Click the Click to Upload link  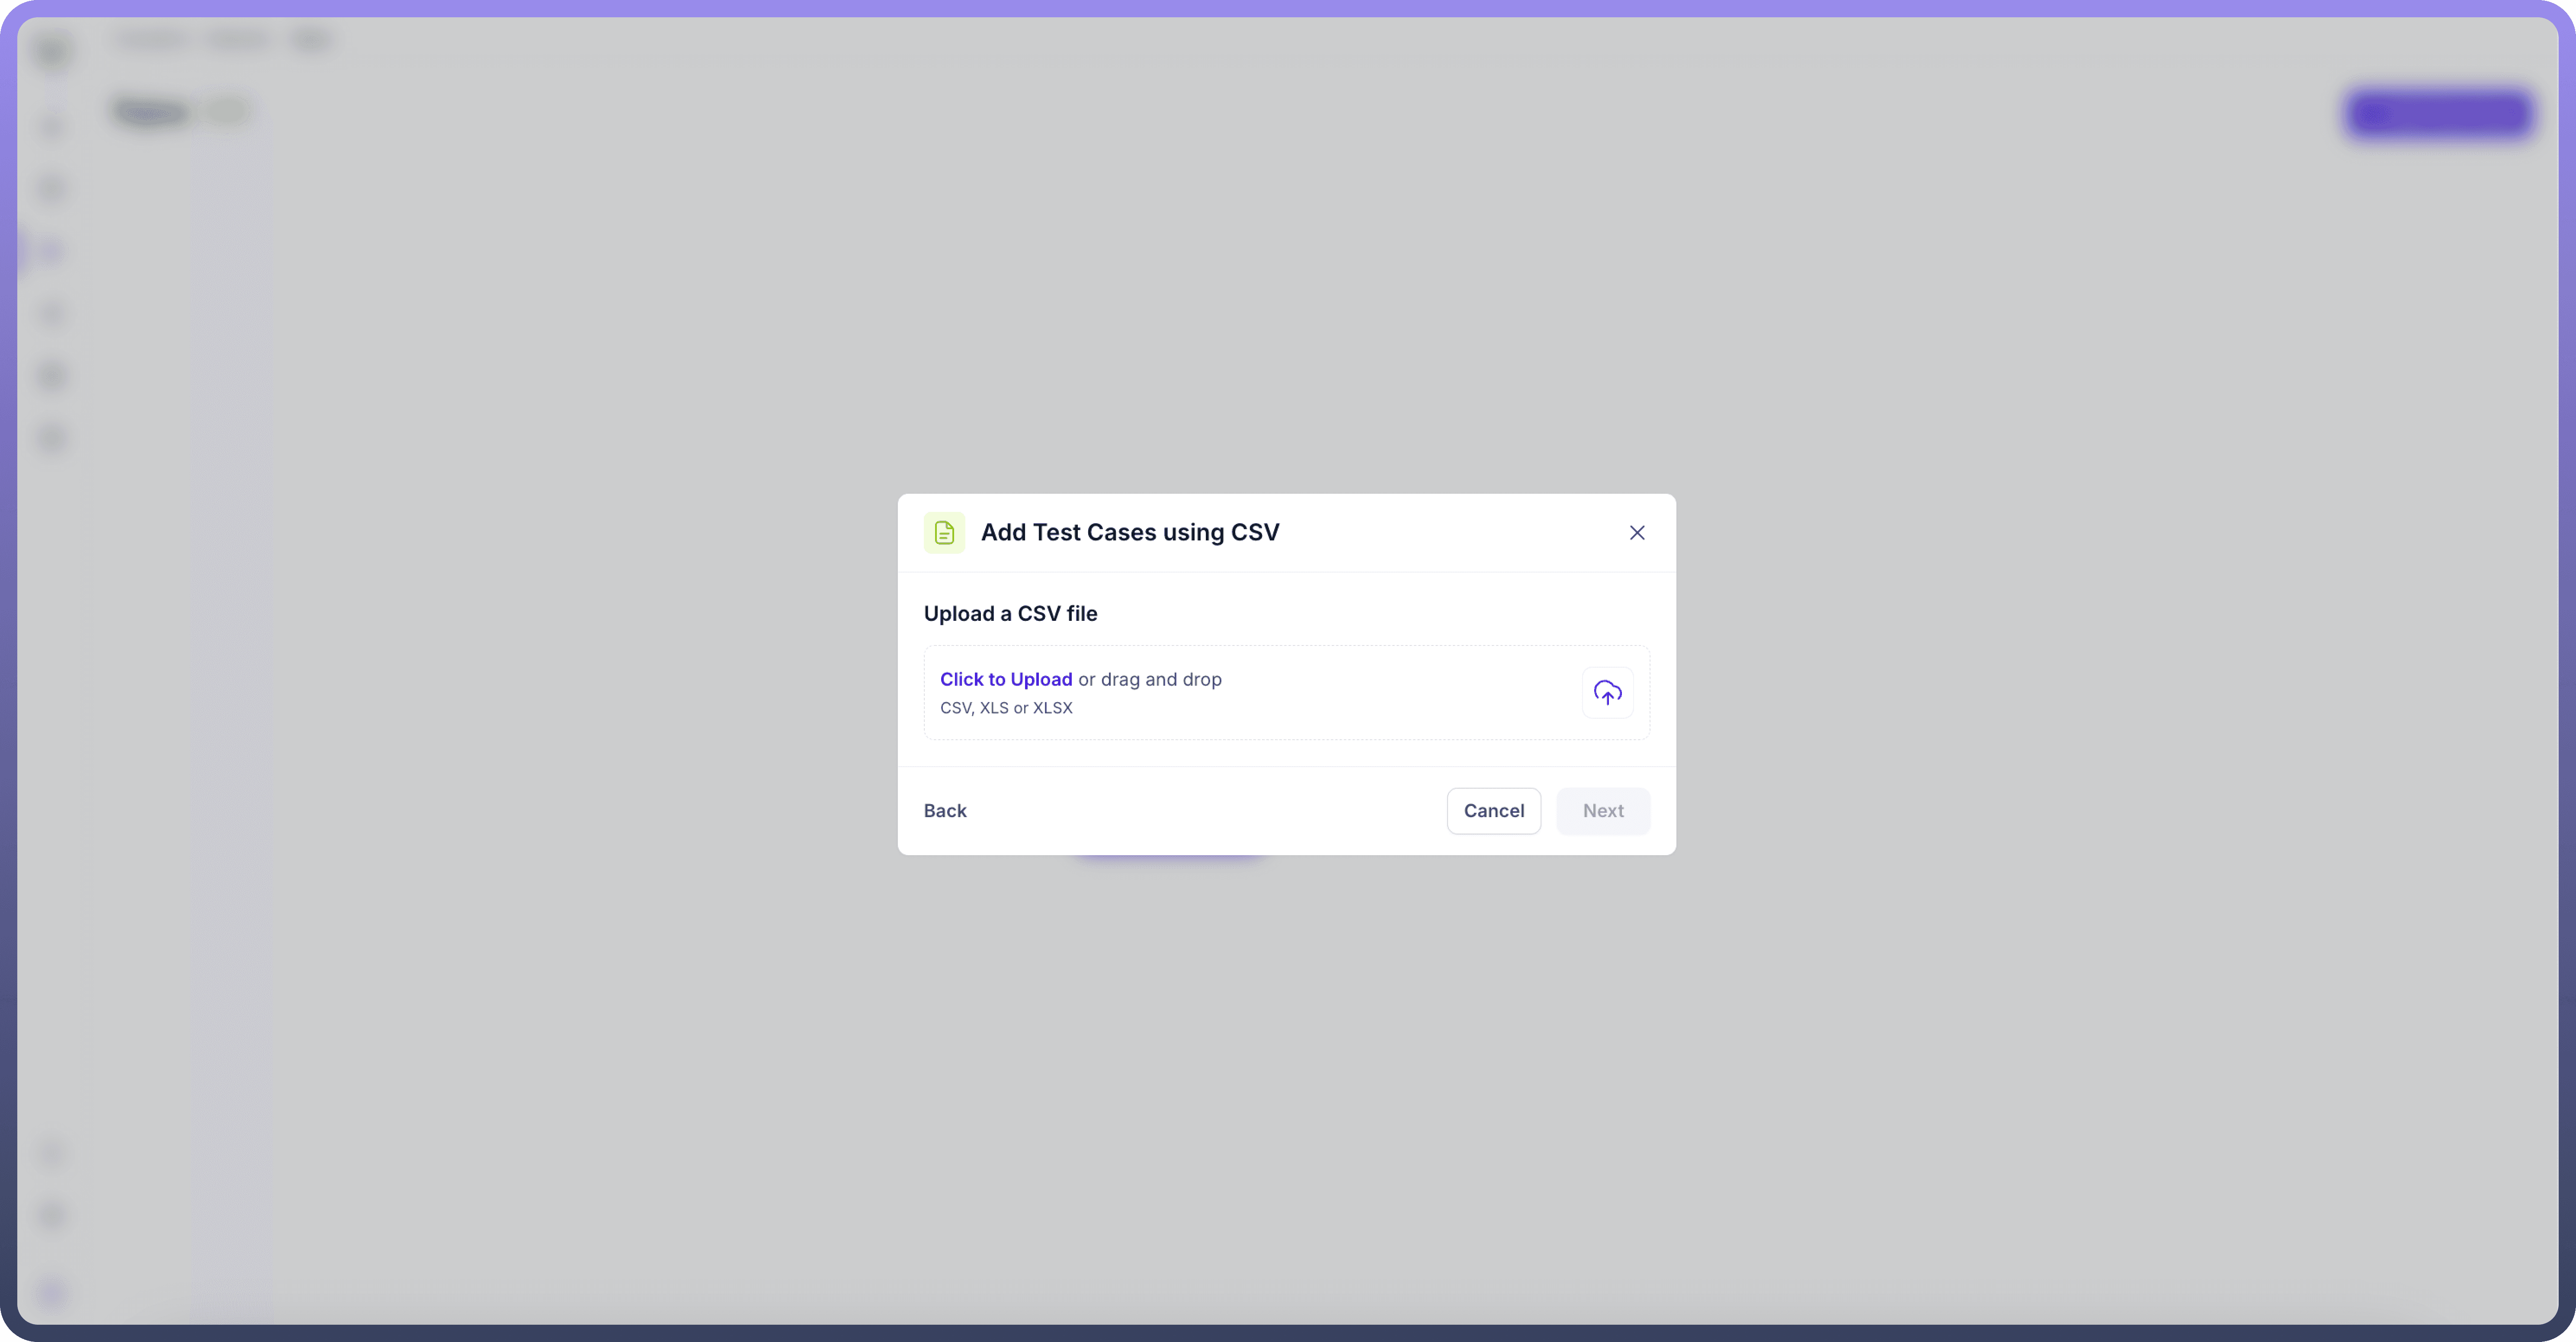tap(1005, 679)
